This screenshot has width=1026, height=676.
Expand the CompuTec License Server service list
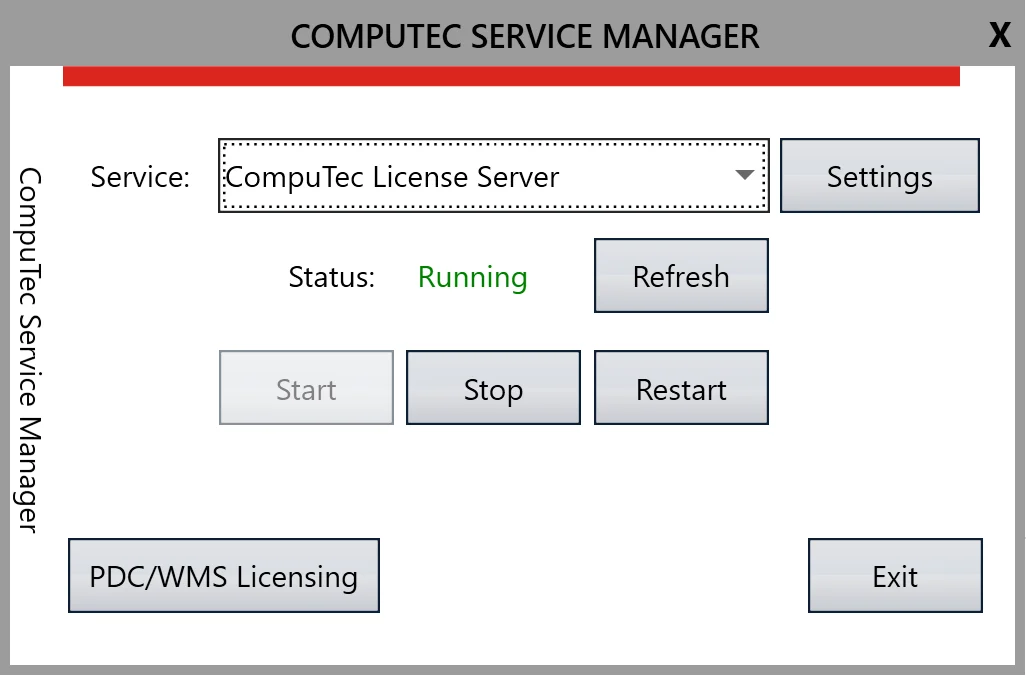tap(744, 175)
